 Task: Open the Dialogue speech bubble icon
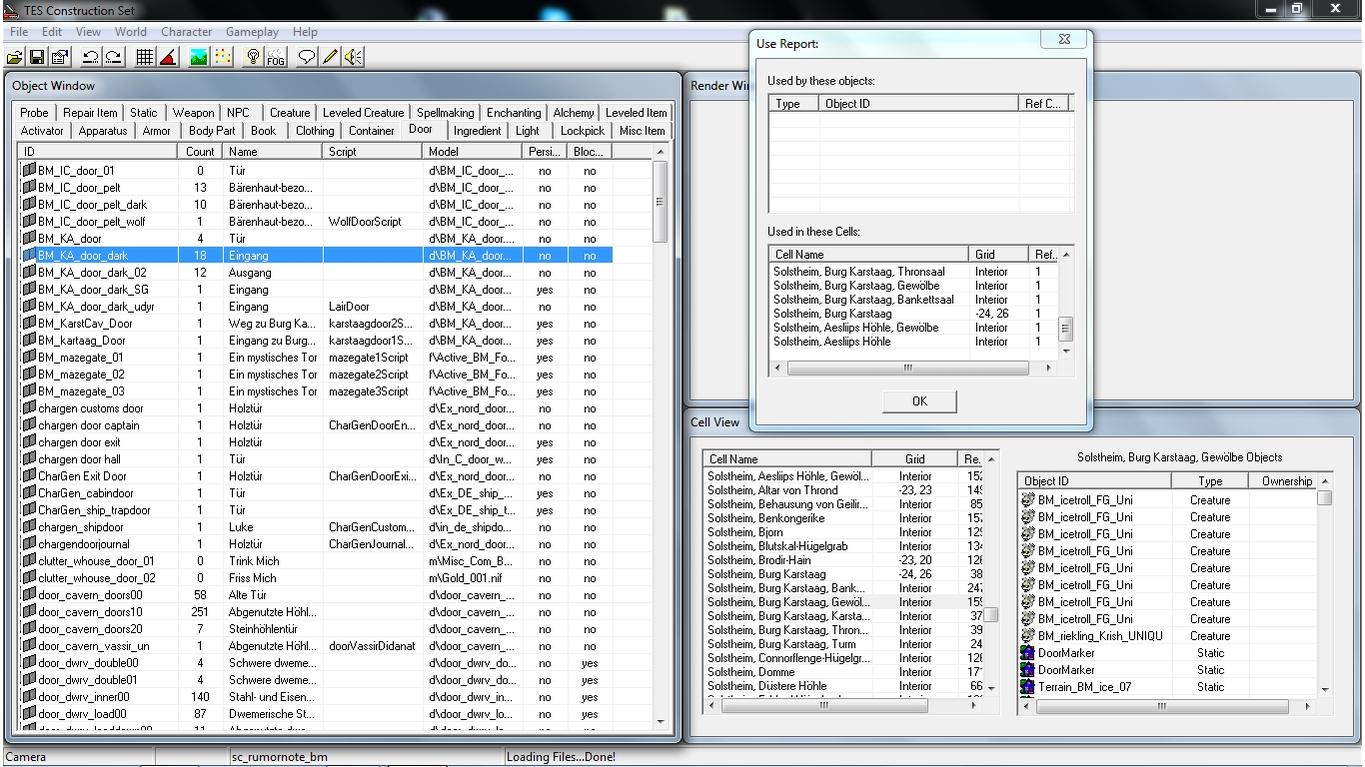pos(307,57)
